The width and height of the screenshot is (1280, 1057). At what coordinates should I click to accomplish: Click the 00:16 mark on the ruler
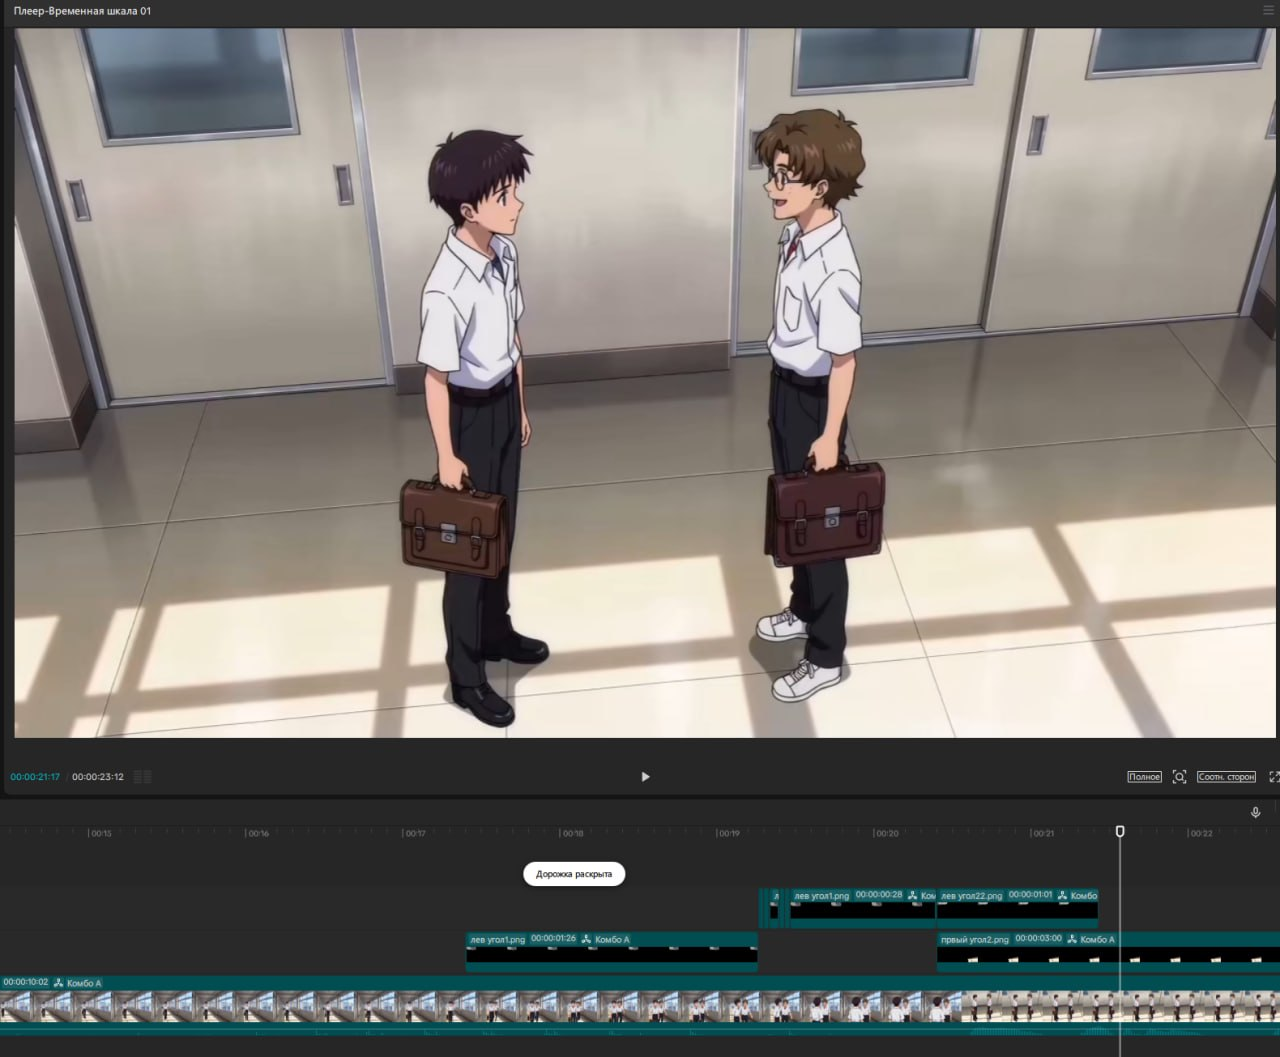click(x=258, y=833)
